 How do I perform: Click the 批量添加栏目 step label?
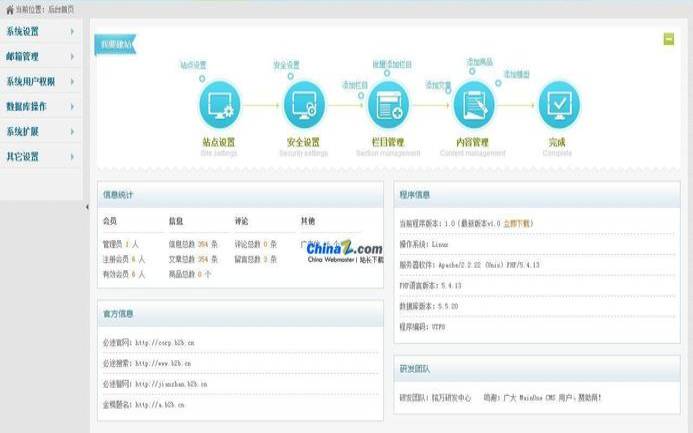(x=392, y=65)
